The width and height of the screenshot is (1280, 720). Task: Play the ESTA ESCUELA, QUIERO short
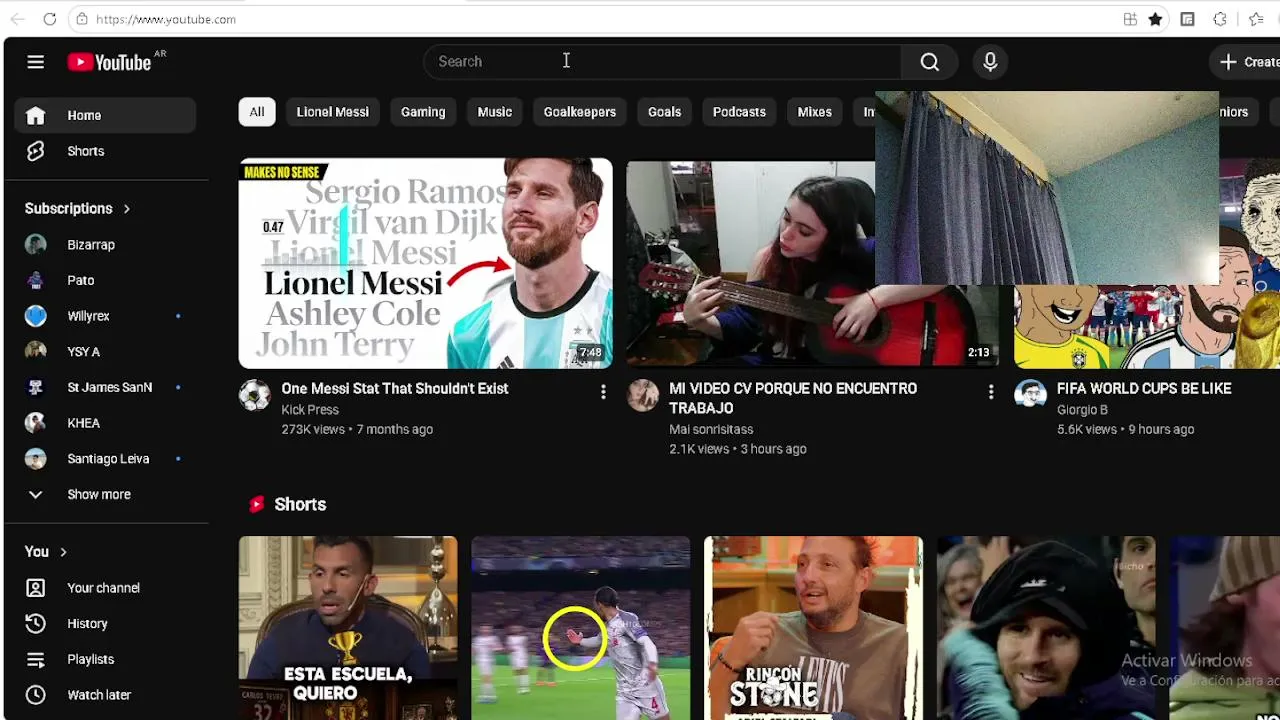(x=348, y=628)
